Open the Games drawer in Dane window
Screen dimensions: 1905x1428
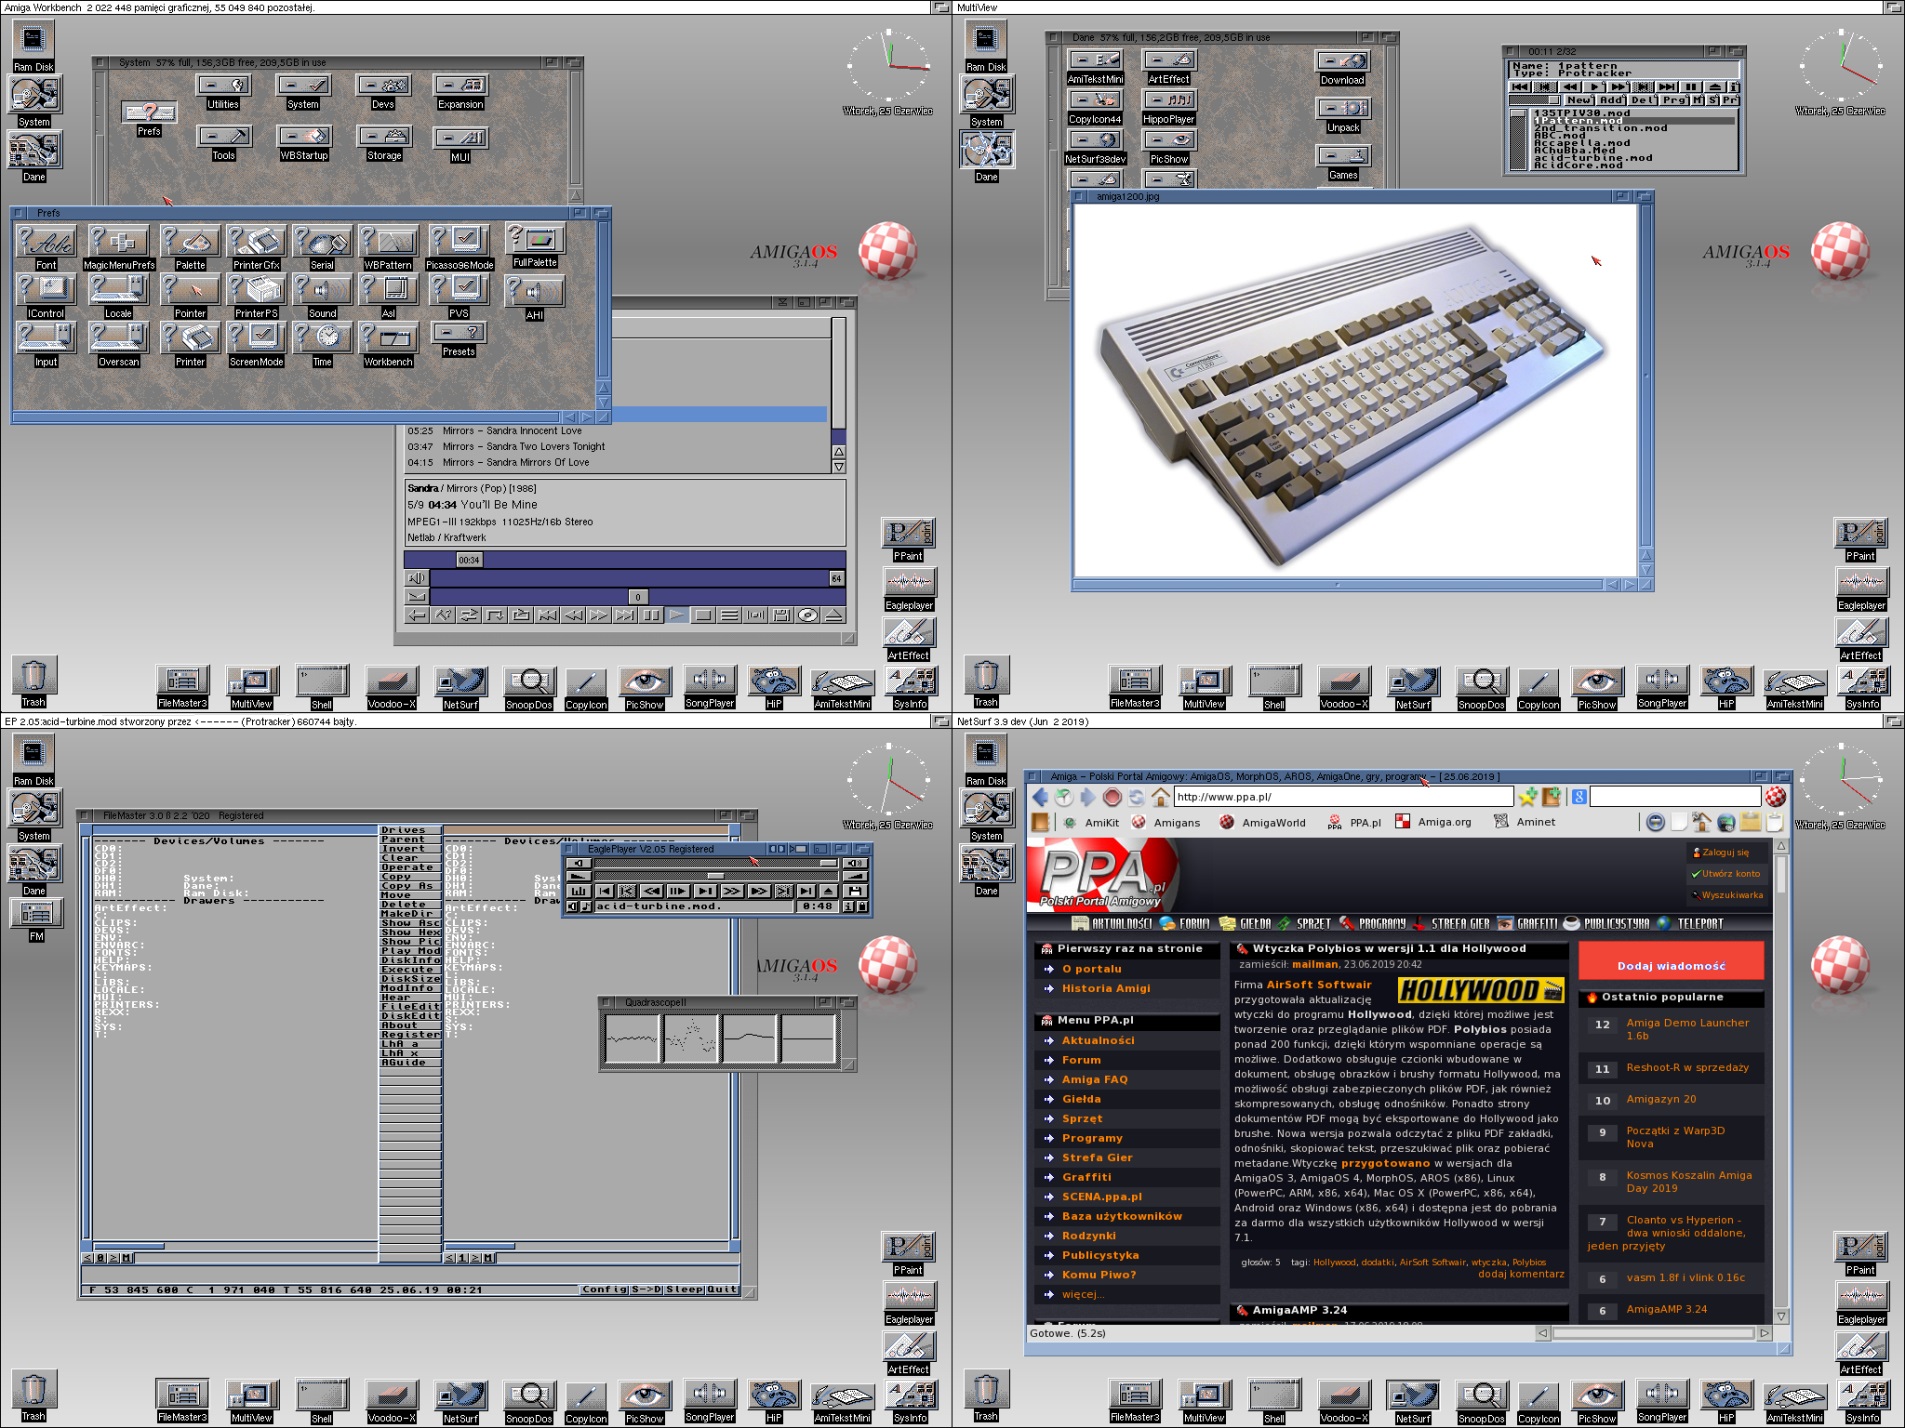[x=1343, y=163]
